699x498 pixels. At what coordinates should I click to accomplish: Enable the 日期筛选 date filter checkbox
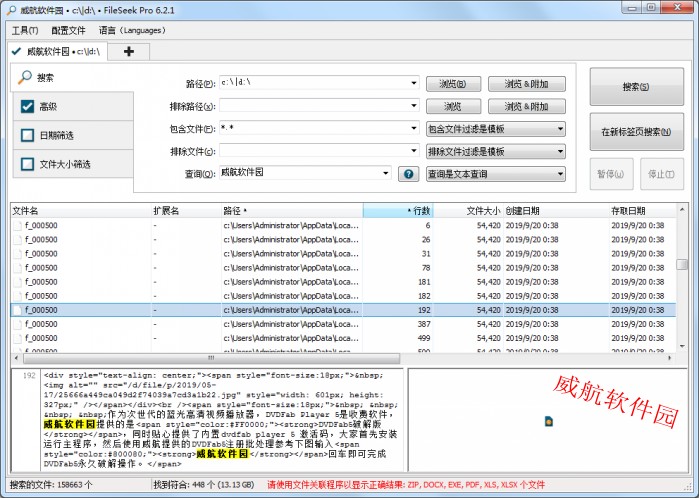point(27,135)
